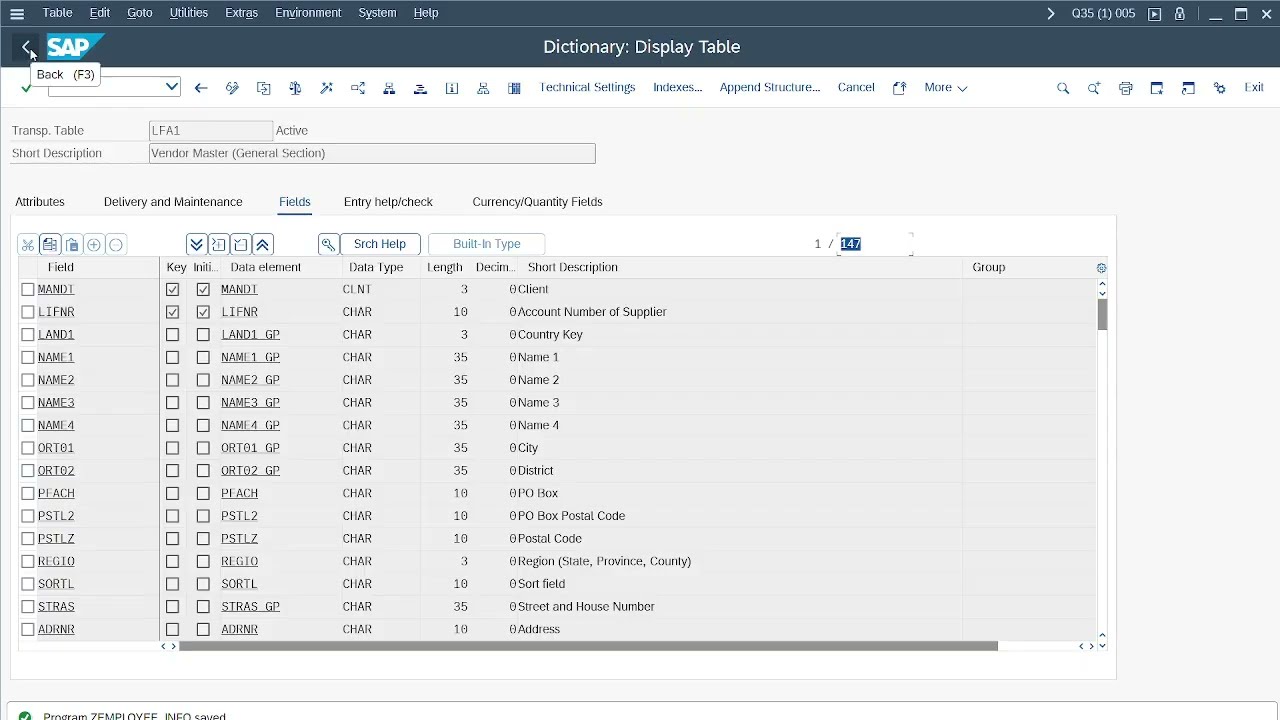Click the vertical scrollbar thumb of the table
This screenshot has width=1280, height=720.
pyautogui.click(x=1102, y=314)
